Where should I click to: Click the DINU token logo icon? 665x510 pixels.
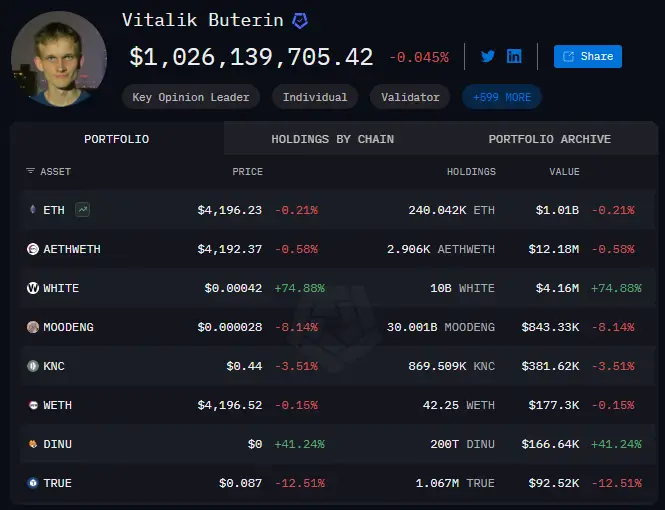tap(33, 444)
